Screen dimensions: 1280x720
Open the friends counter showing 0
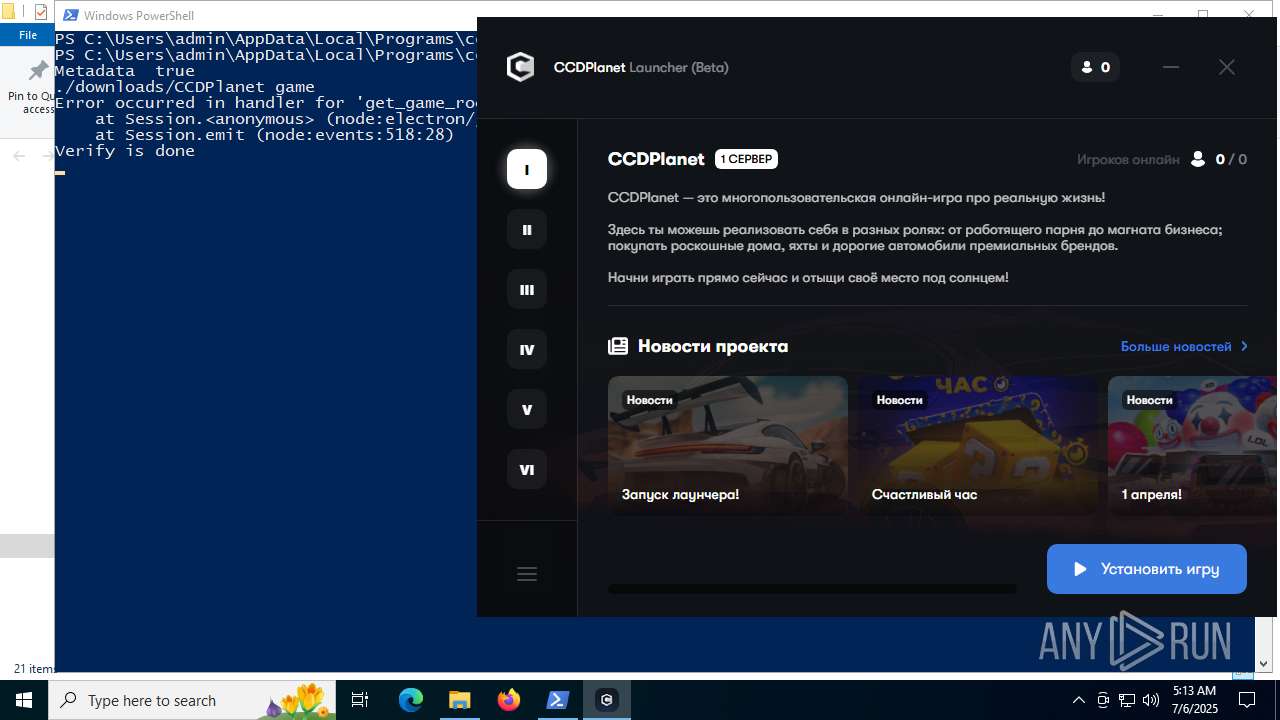coord(1095,67)
